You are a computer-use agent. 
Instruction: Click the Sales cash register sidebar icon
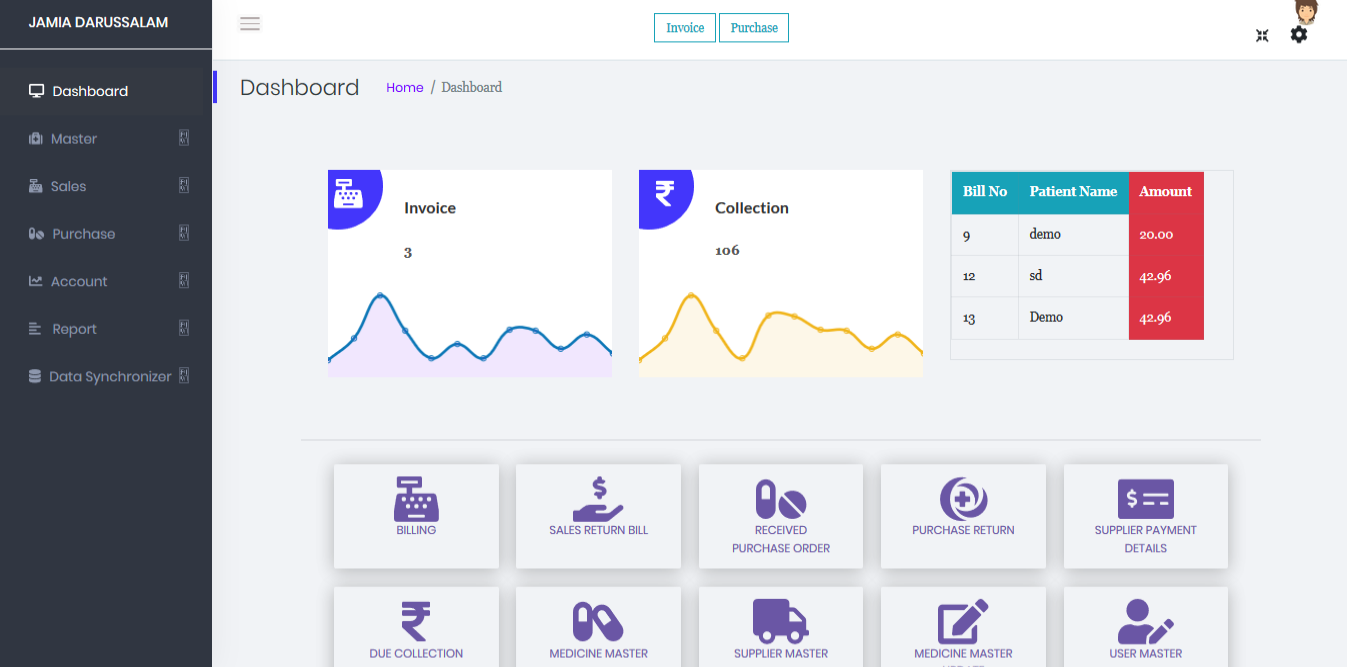tap(36, 186)
